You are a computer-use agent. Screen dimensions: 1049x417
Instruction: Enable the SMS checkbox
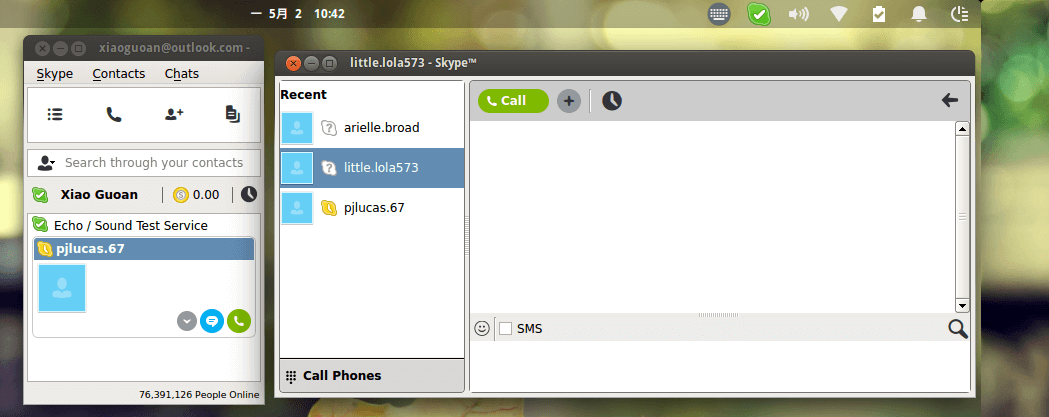tap(506, 329)
